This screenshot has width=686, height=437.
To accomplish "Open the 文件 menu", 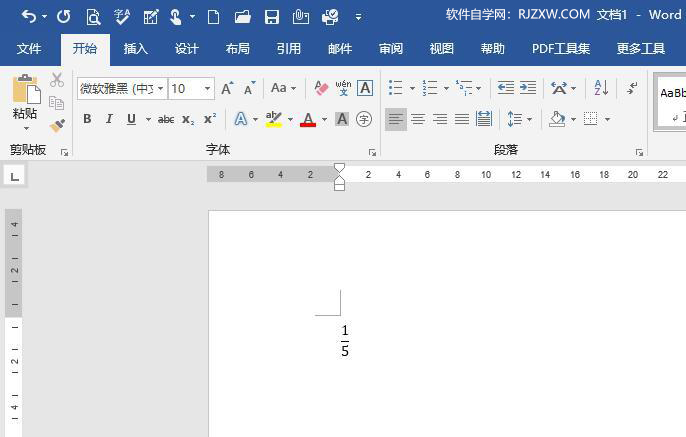I will [x=29, y=48].
